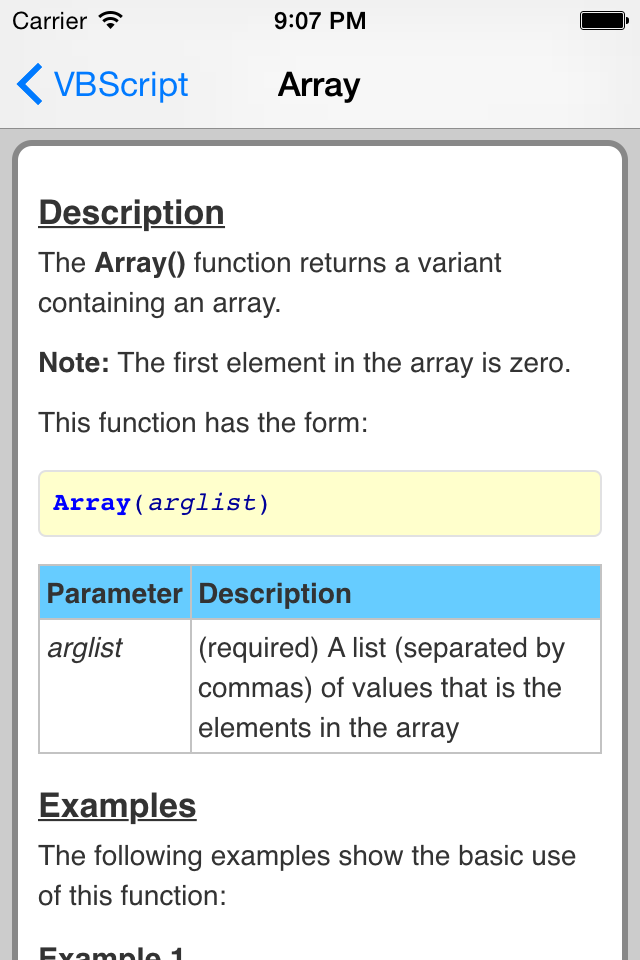Viewport: 640px width, 960px height.
Task: Select the arglist cell in parameter table
Action: click(85, 648)
